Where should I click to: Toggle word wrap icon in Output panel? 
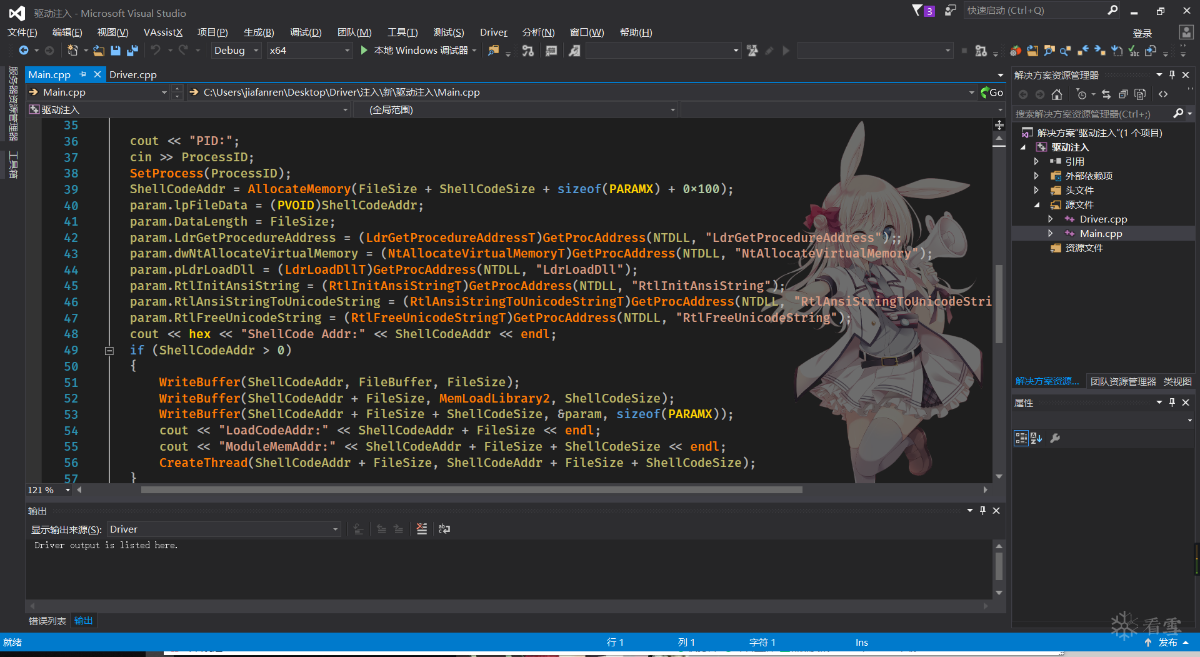coord(444,529)
